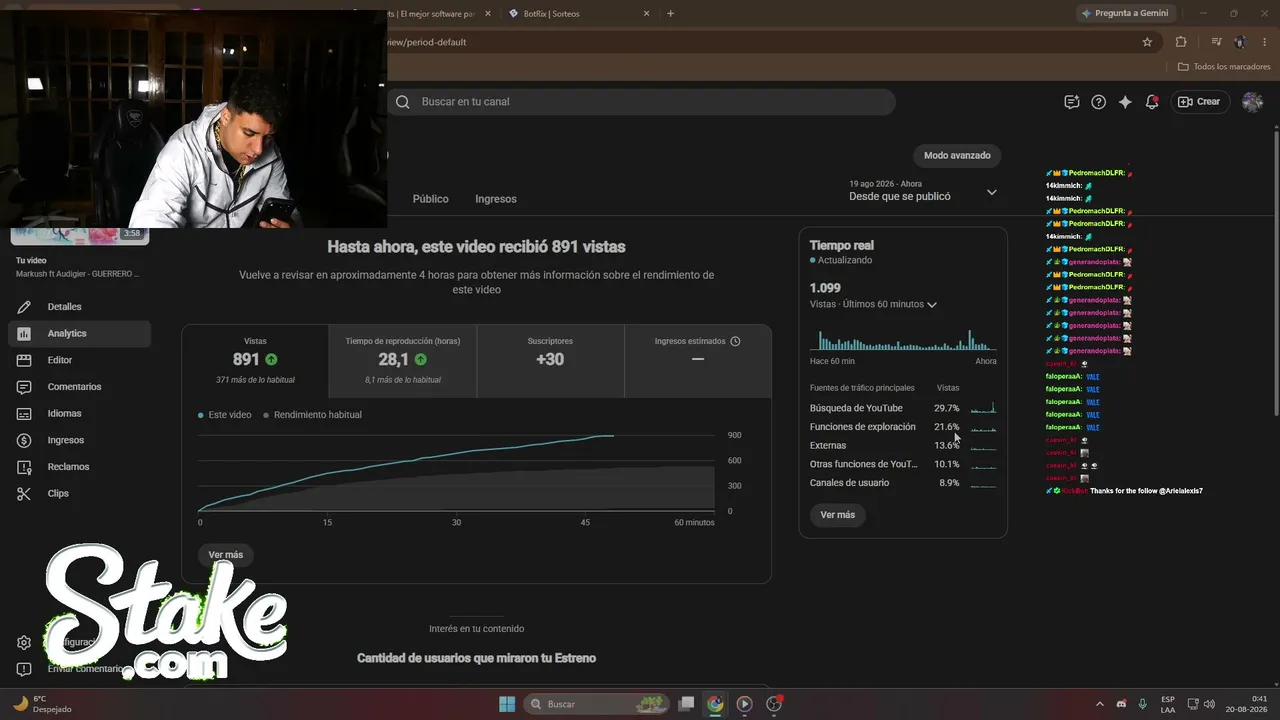Image resolution: width=1280 pixels, height=720 pixels.
Task: Click the Chrome icon in the taskbar
Action: tap(715, 704)
